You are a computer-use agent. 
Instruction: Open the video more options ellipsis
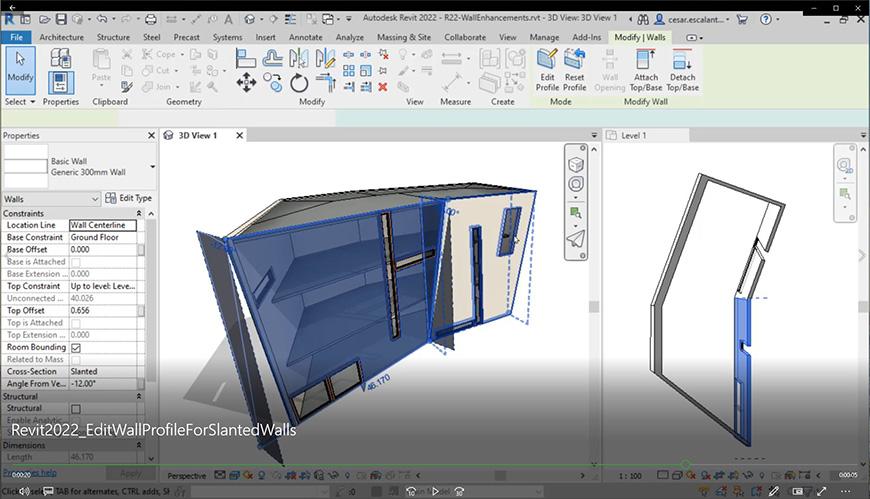[846, 491]
